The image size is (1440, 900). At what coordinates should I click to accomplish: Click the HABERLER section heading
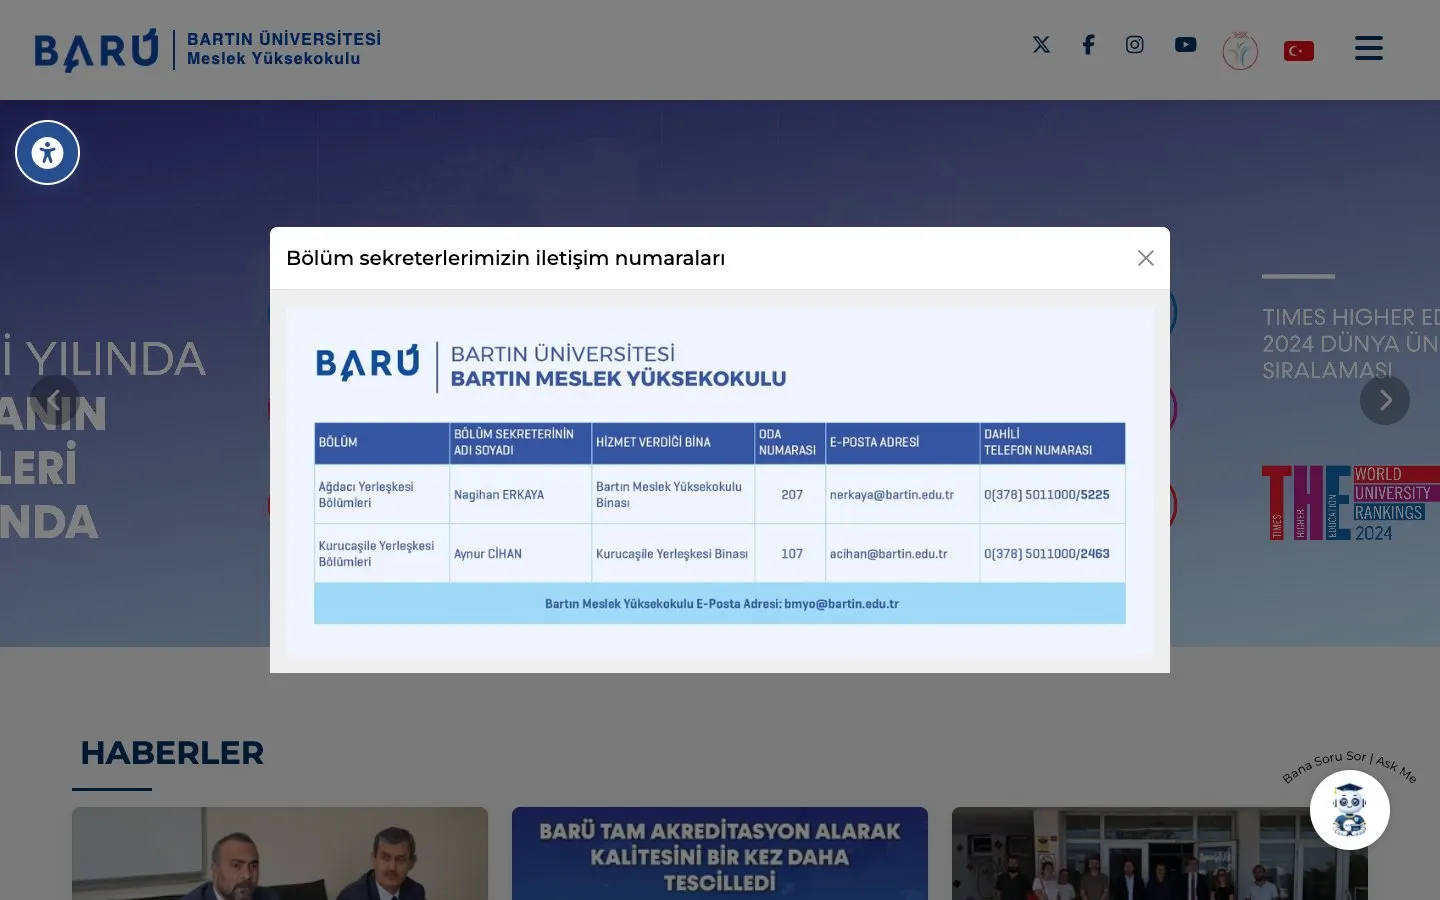172,753
